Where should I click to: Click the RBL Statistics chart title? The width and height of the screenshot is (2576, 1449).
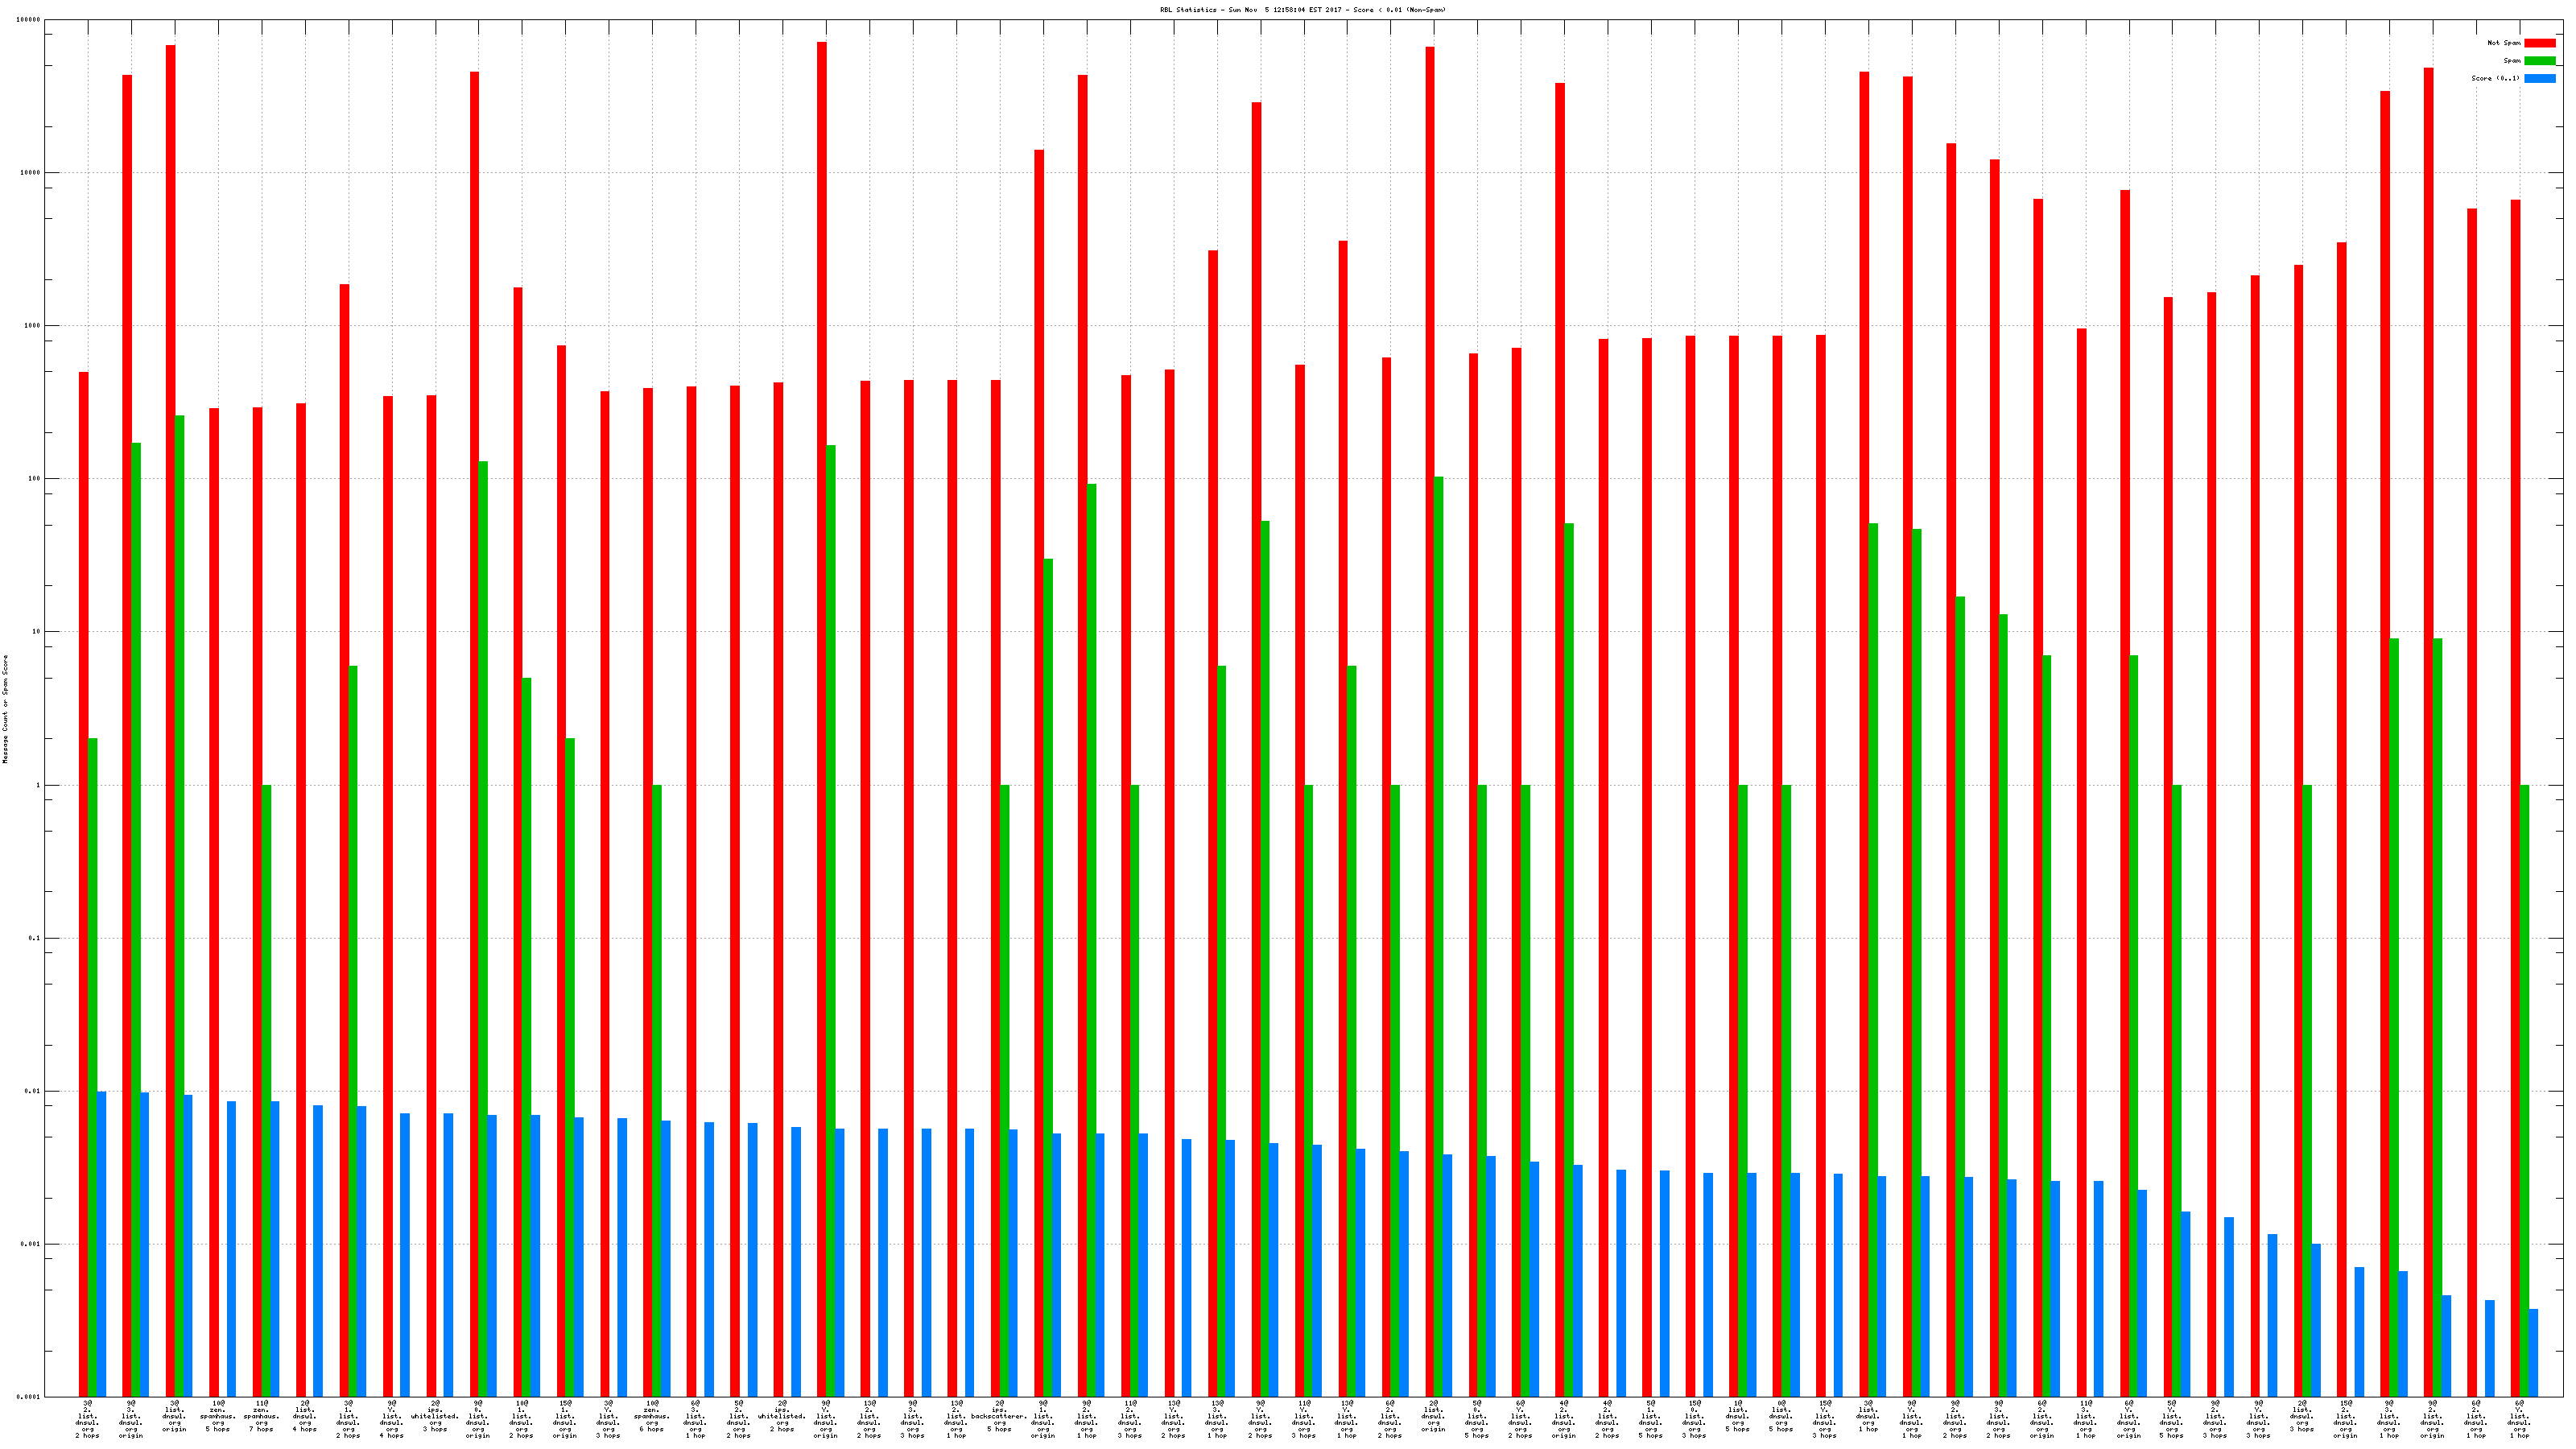click(1302, 10)
